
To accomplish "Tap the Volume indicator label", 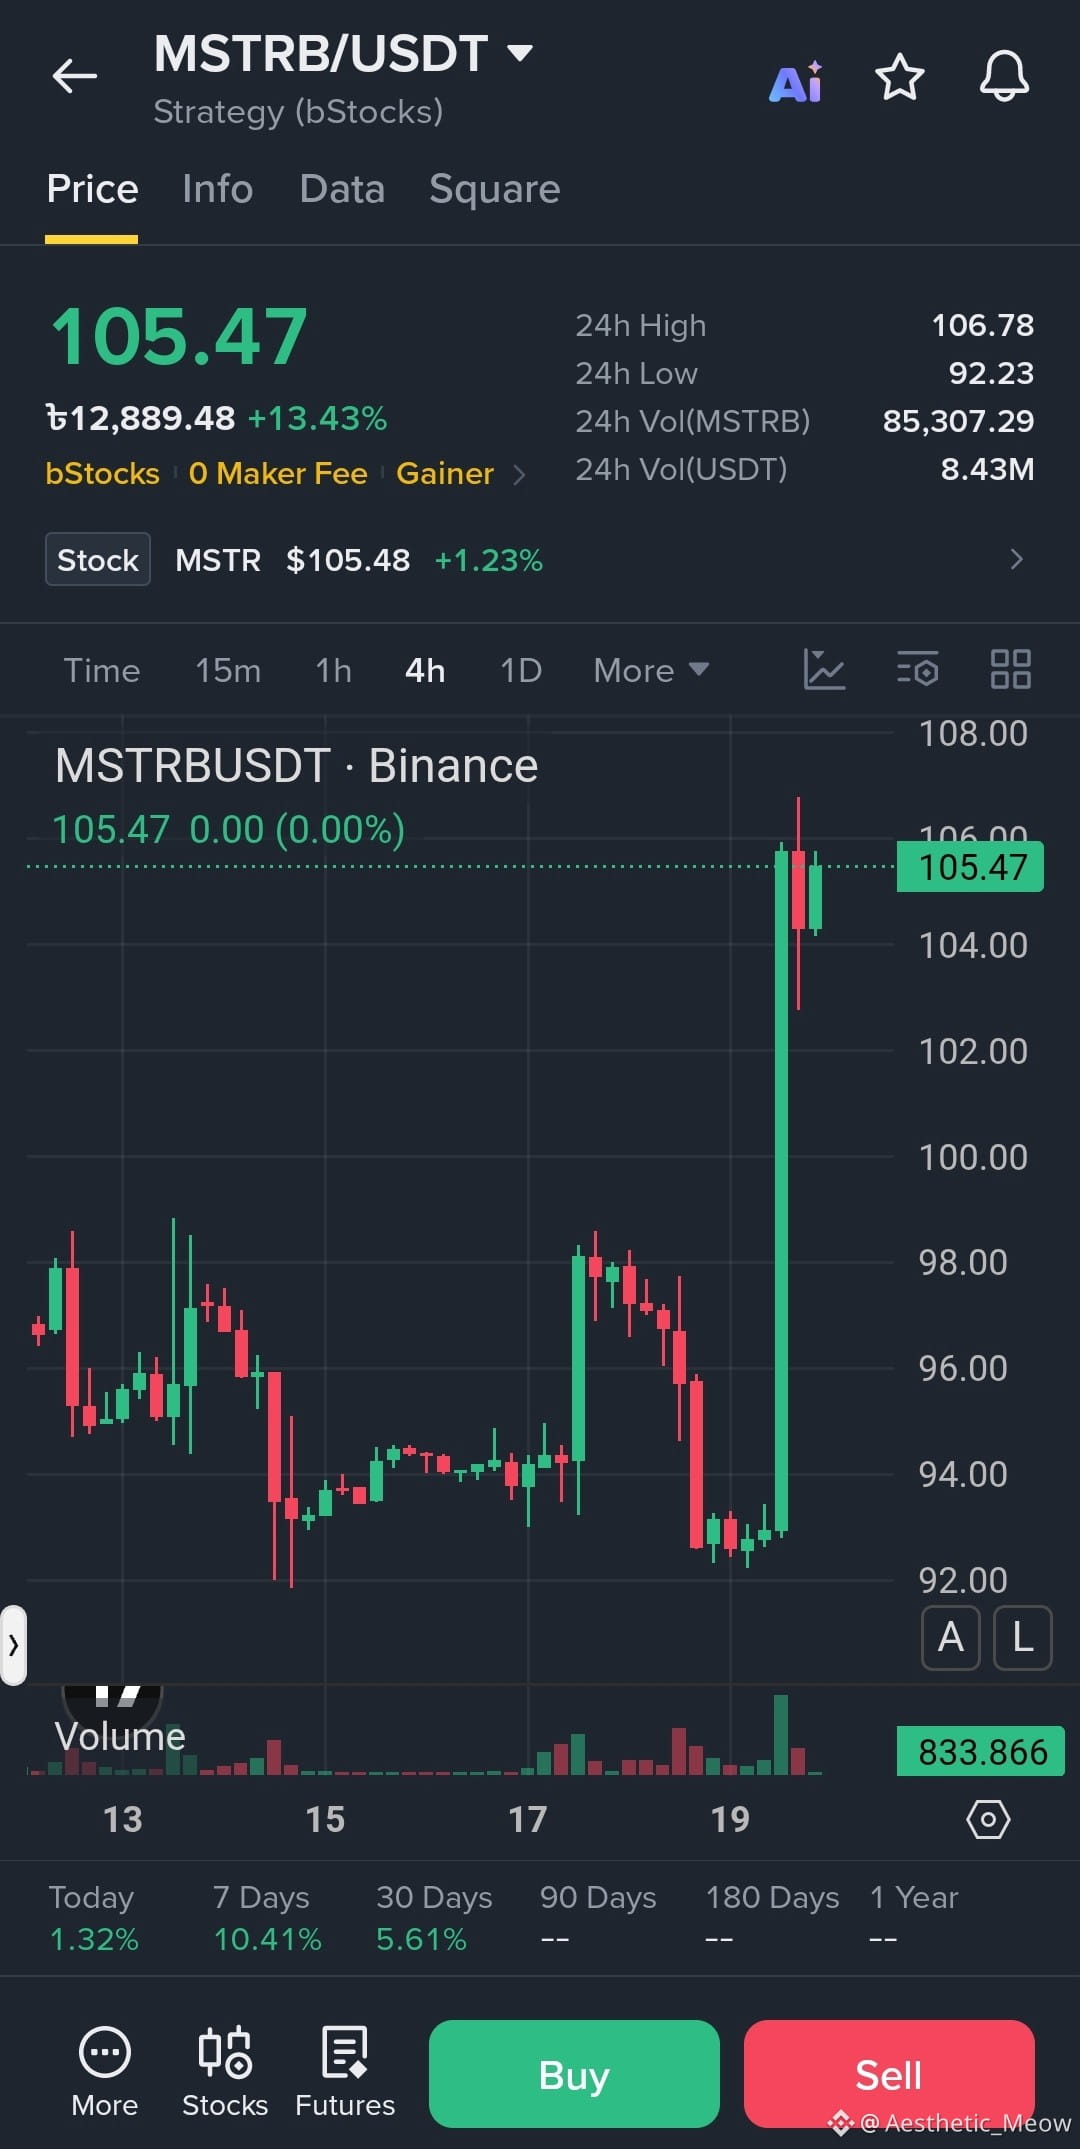I will 120,1736.
